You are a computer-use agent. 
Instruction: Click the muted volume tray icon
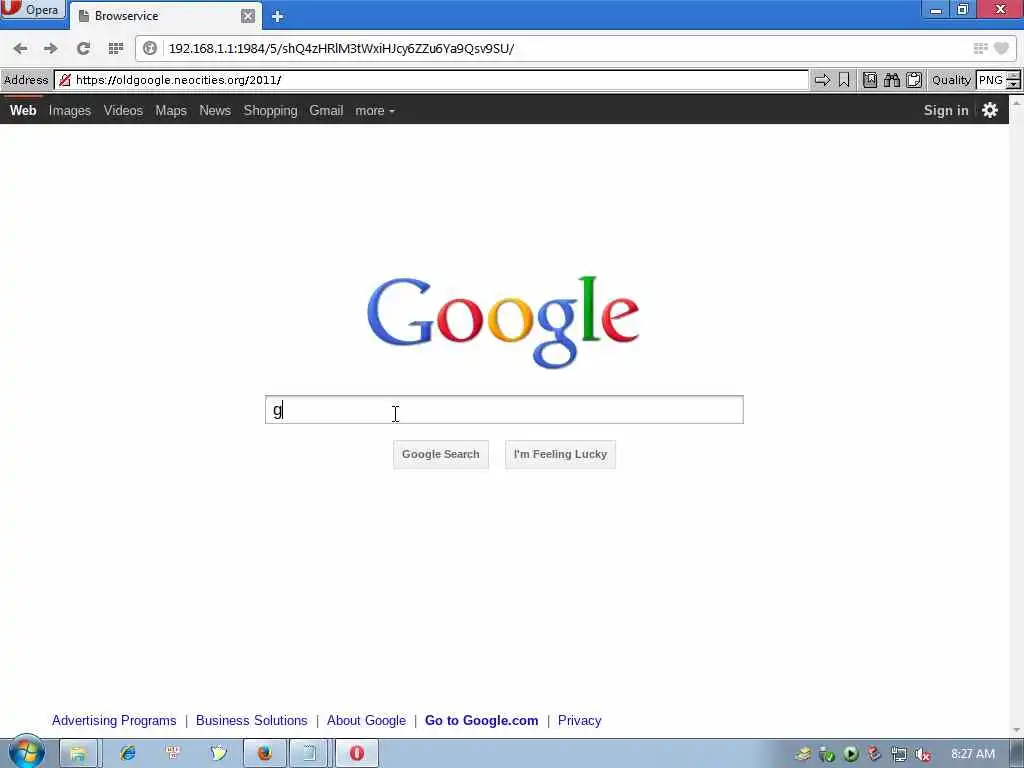point(923,754)
